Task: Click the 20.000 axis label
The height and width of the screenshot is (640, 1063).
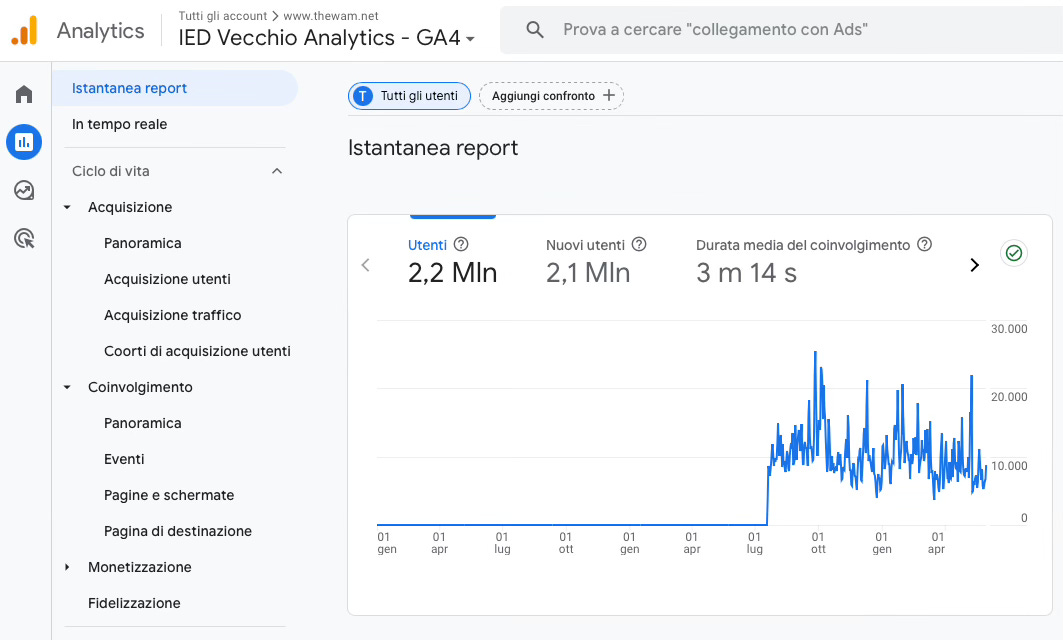Action: (1009, 397)
